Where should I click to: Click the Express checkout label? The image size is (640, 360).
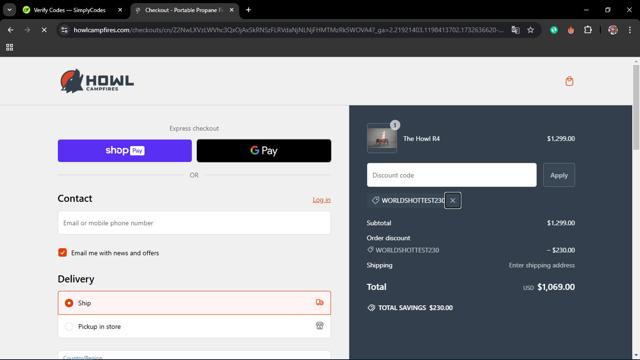point(194,128)
